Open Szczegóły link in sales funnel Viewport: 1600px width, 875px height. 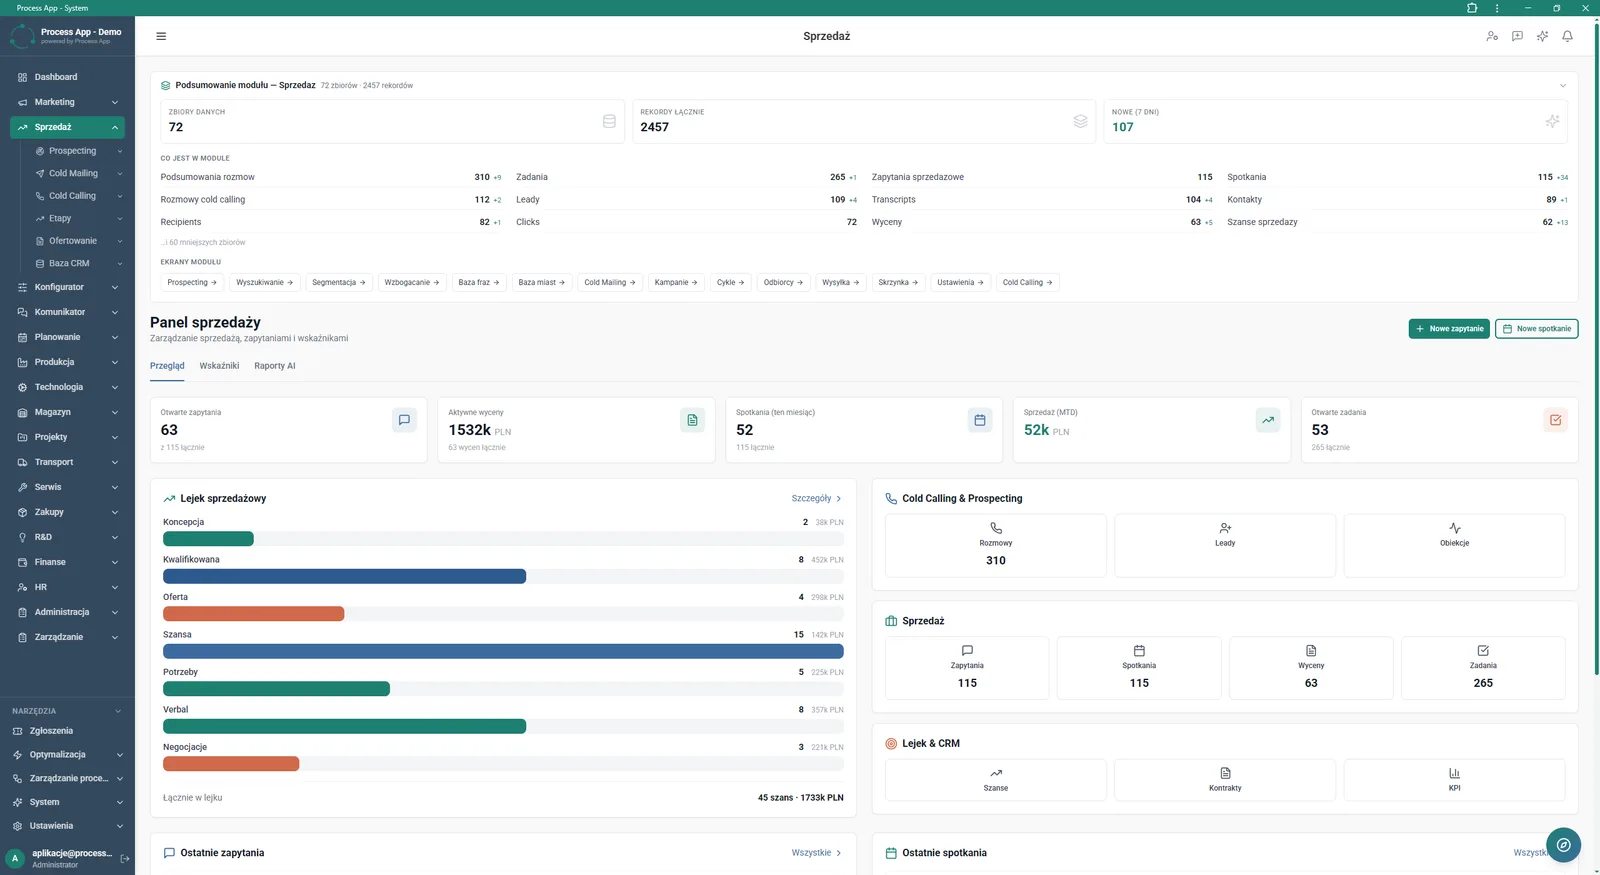point(816,498)
